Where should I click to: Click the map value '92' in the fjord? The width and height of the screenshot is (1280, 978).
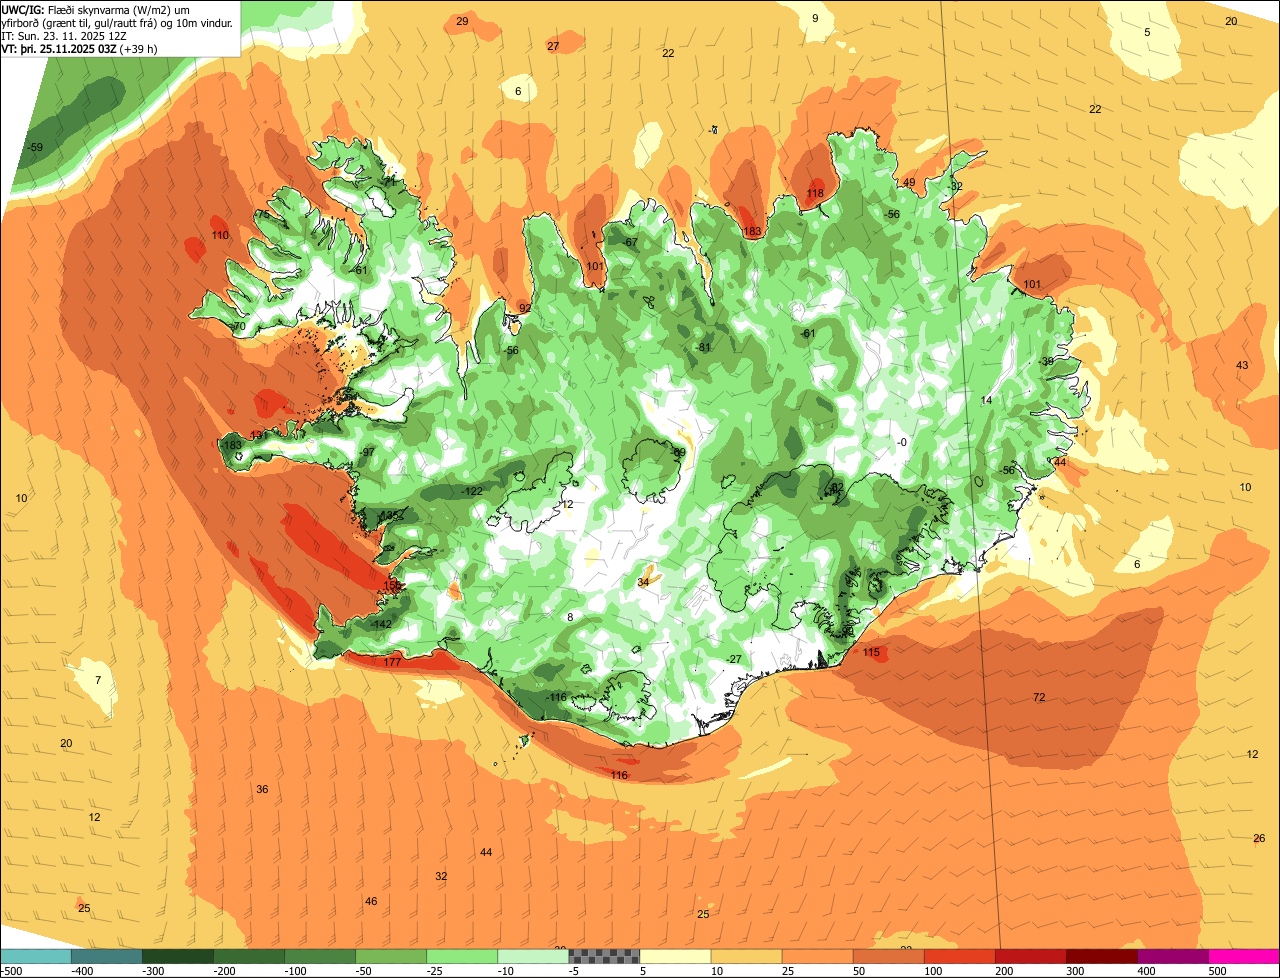pyautogui.click(x=525, y=308)
